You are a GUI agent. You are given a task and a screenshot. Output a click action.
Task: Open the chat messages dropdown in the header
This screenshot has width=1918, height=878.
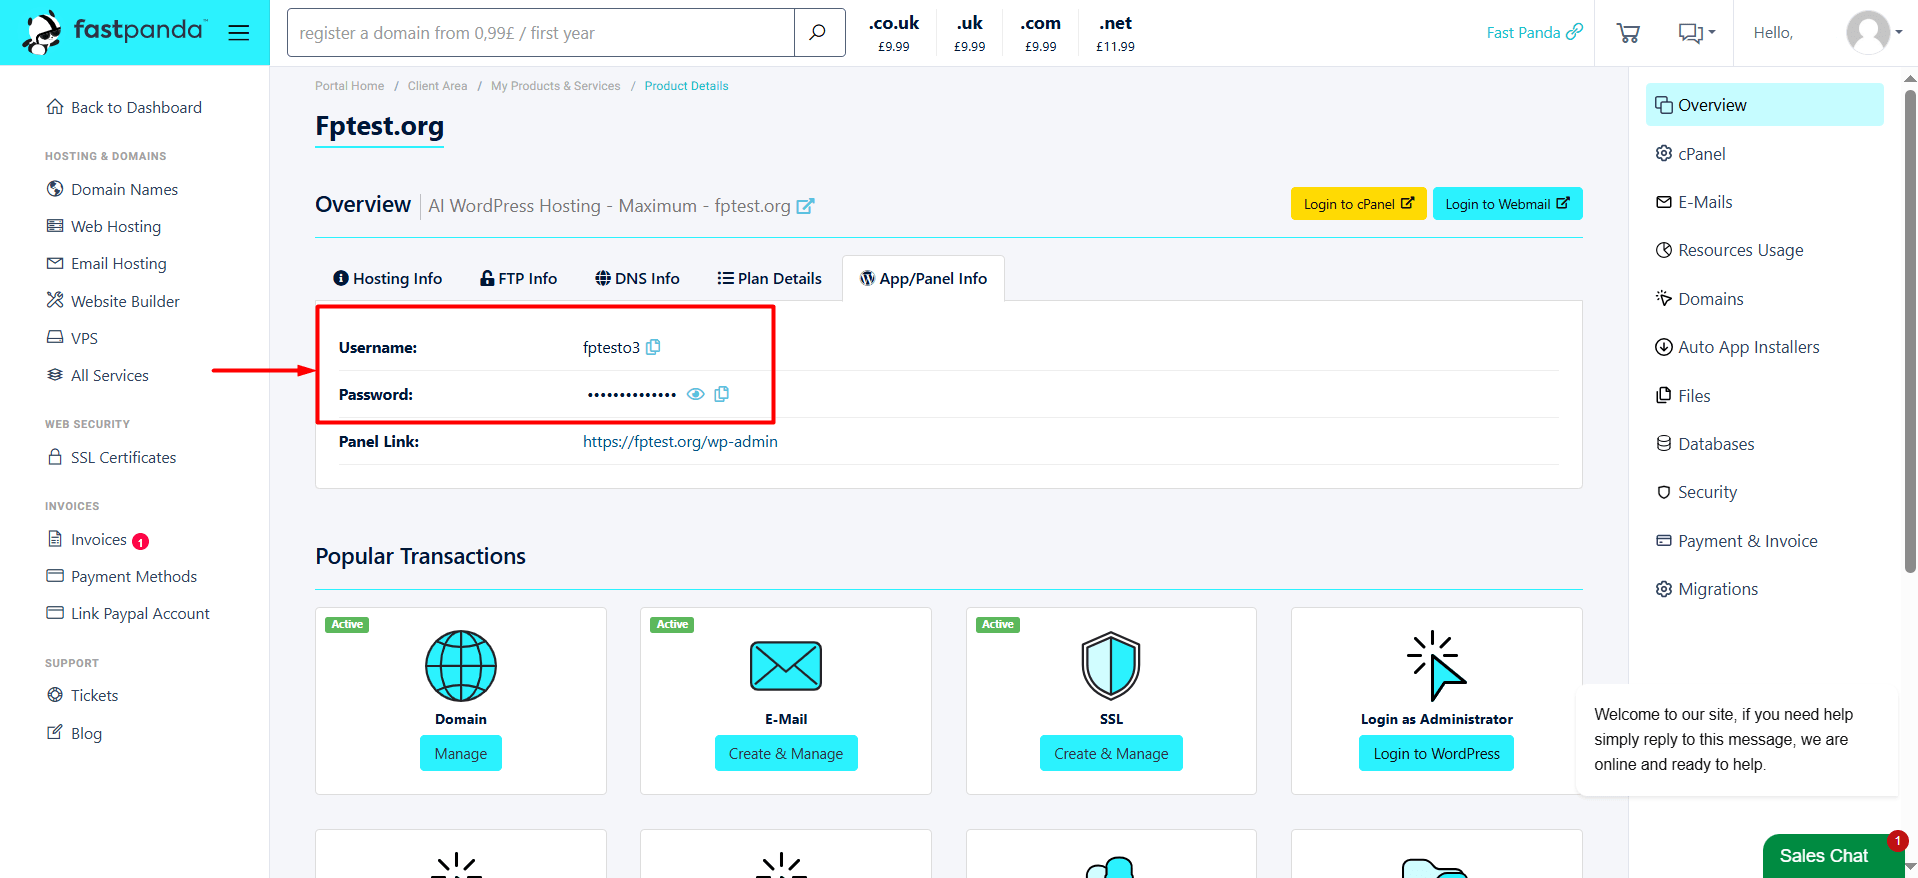click(1696, 33)
